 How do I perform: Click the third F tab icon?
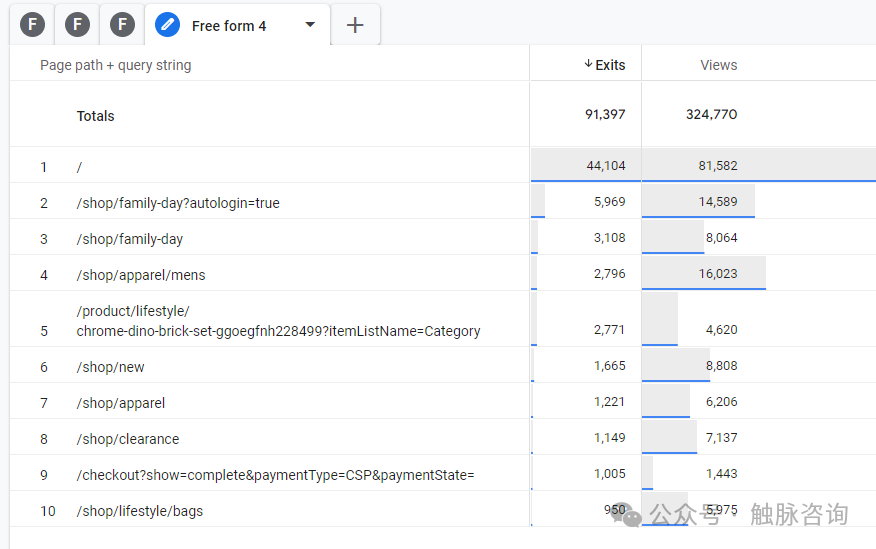[x=122, y=25]
